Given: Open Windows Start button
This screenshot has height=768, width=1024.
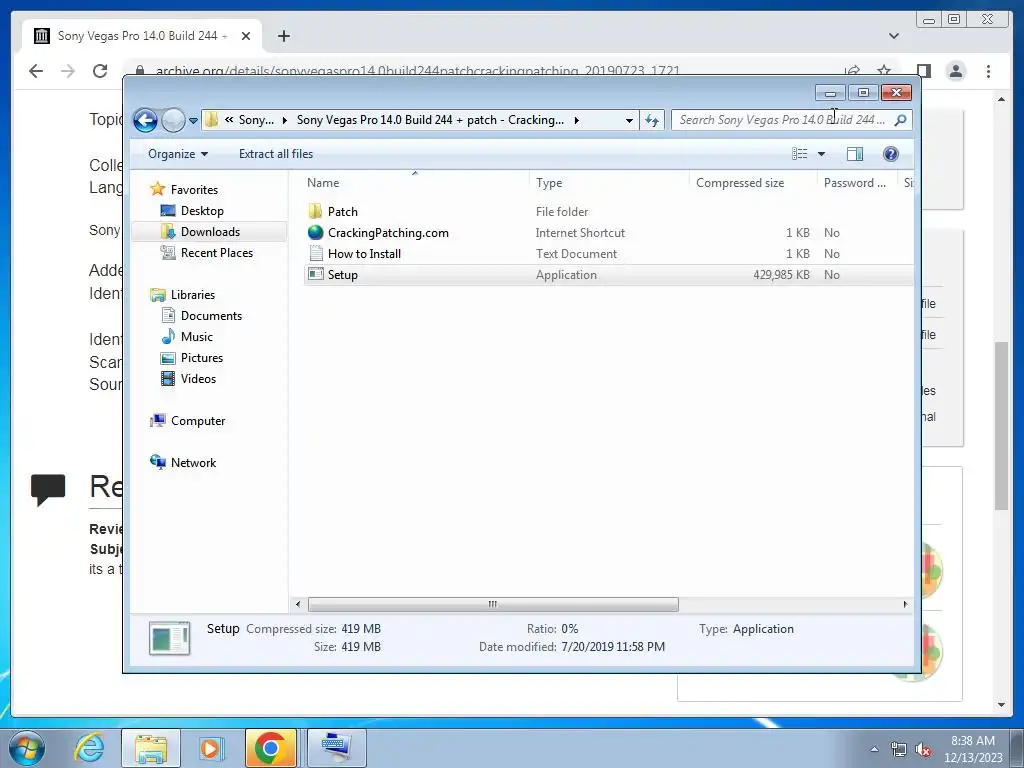Looking at the screenshot, I should pyautogui.click(x=27, y=748).
